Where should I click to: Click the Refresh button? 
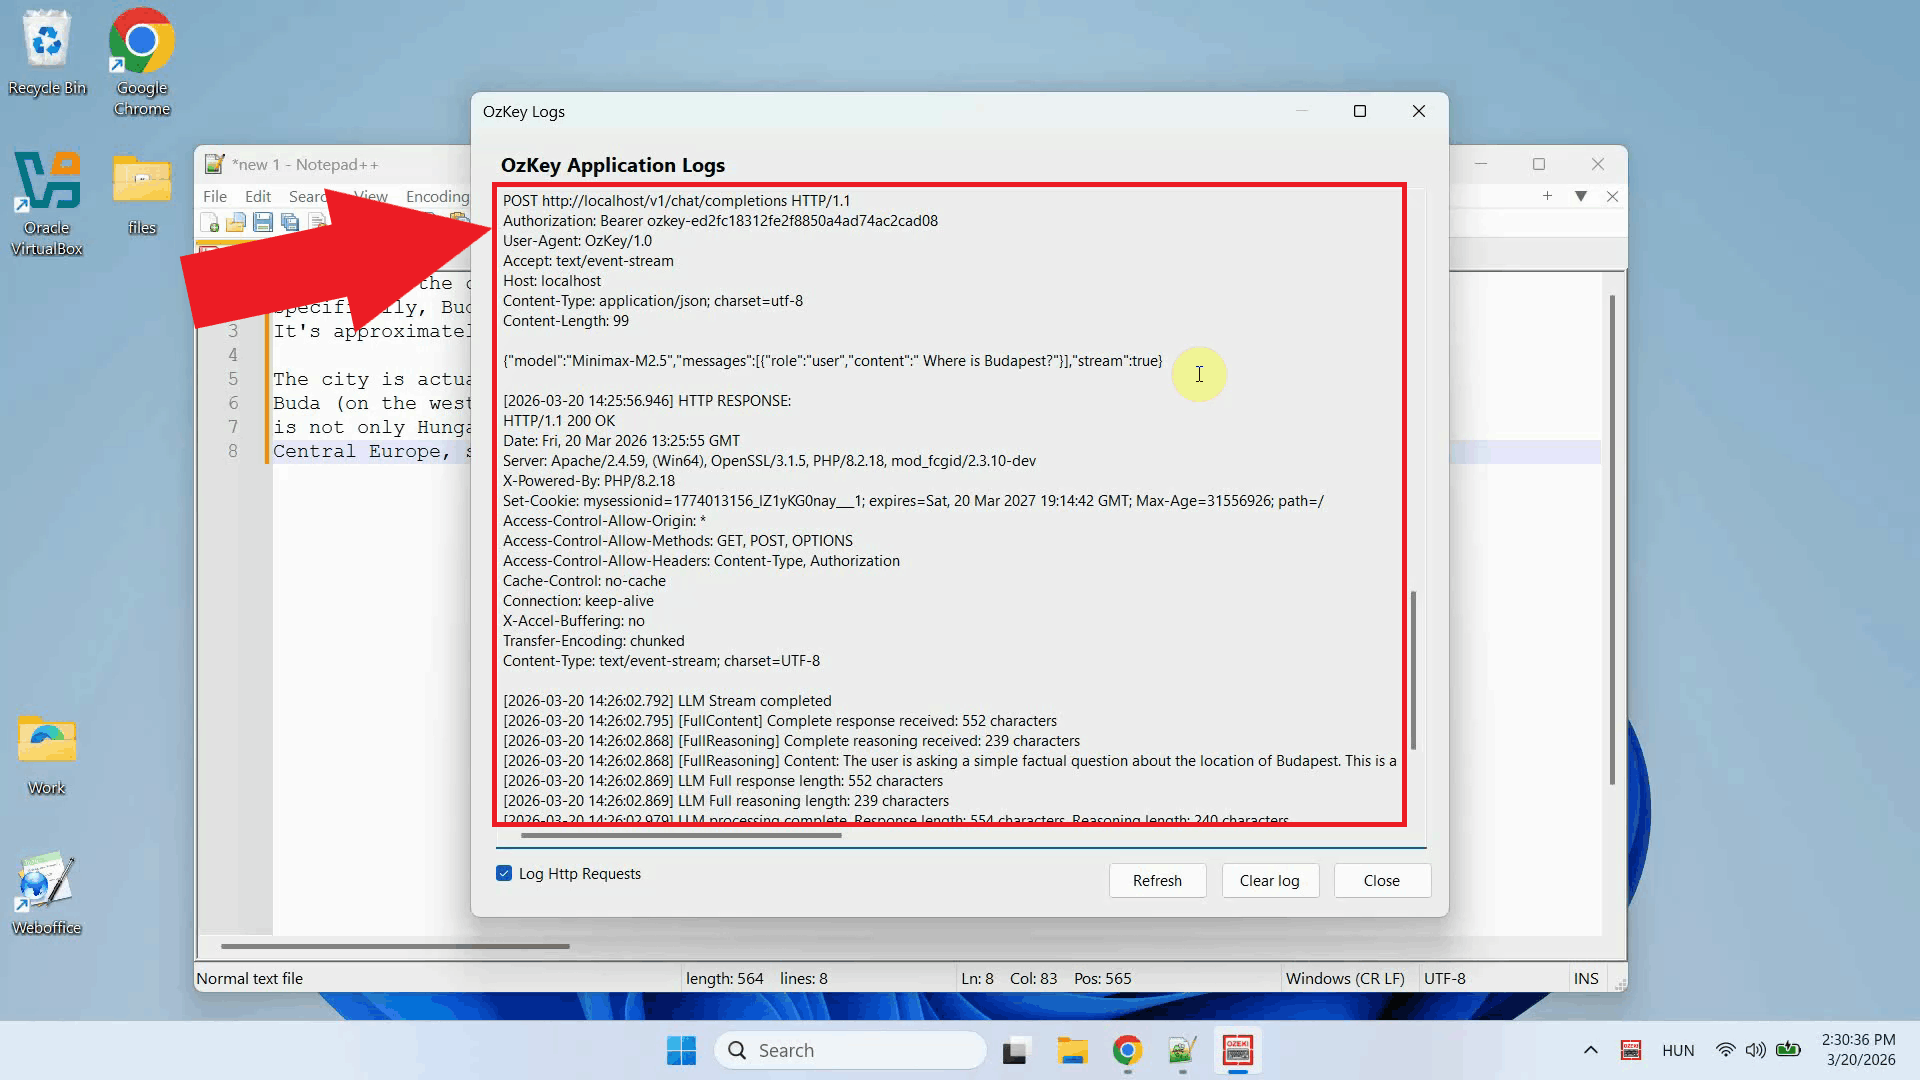click(x=1157, y=880)
